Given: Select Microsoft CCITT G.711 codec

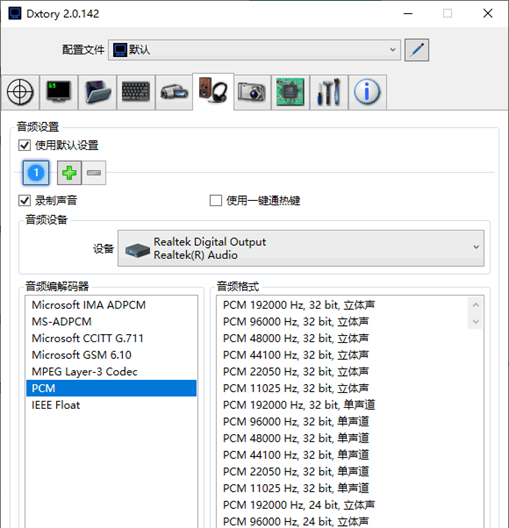Looking at the screenshot, I should [111, 338].
